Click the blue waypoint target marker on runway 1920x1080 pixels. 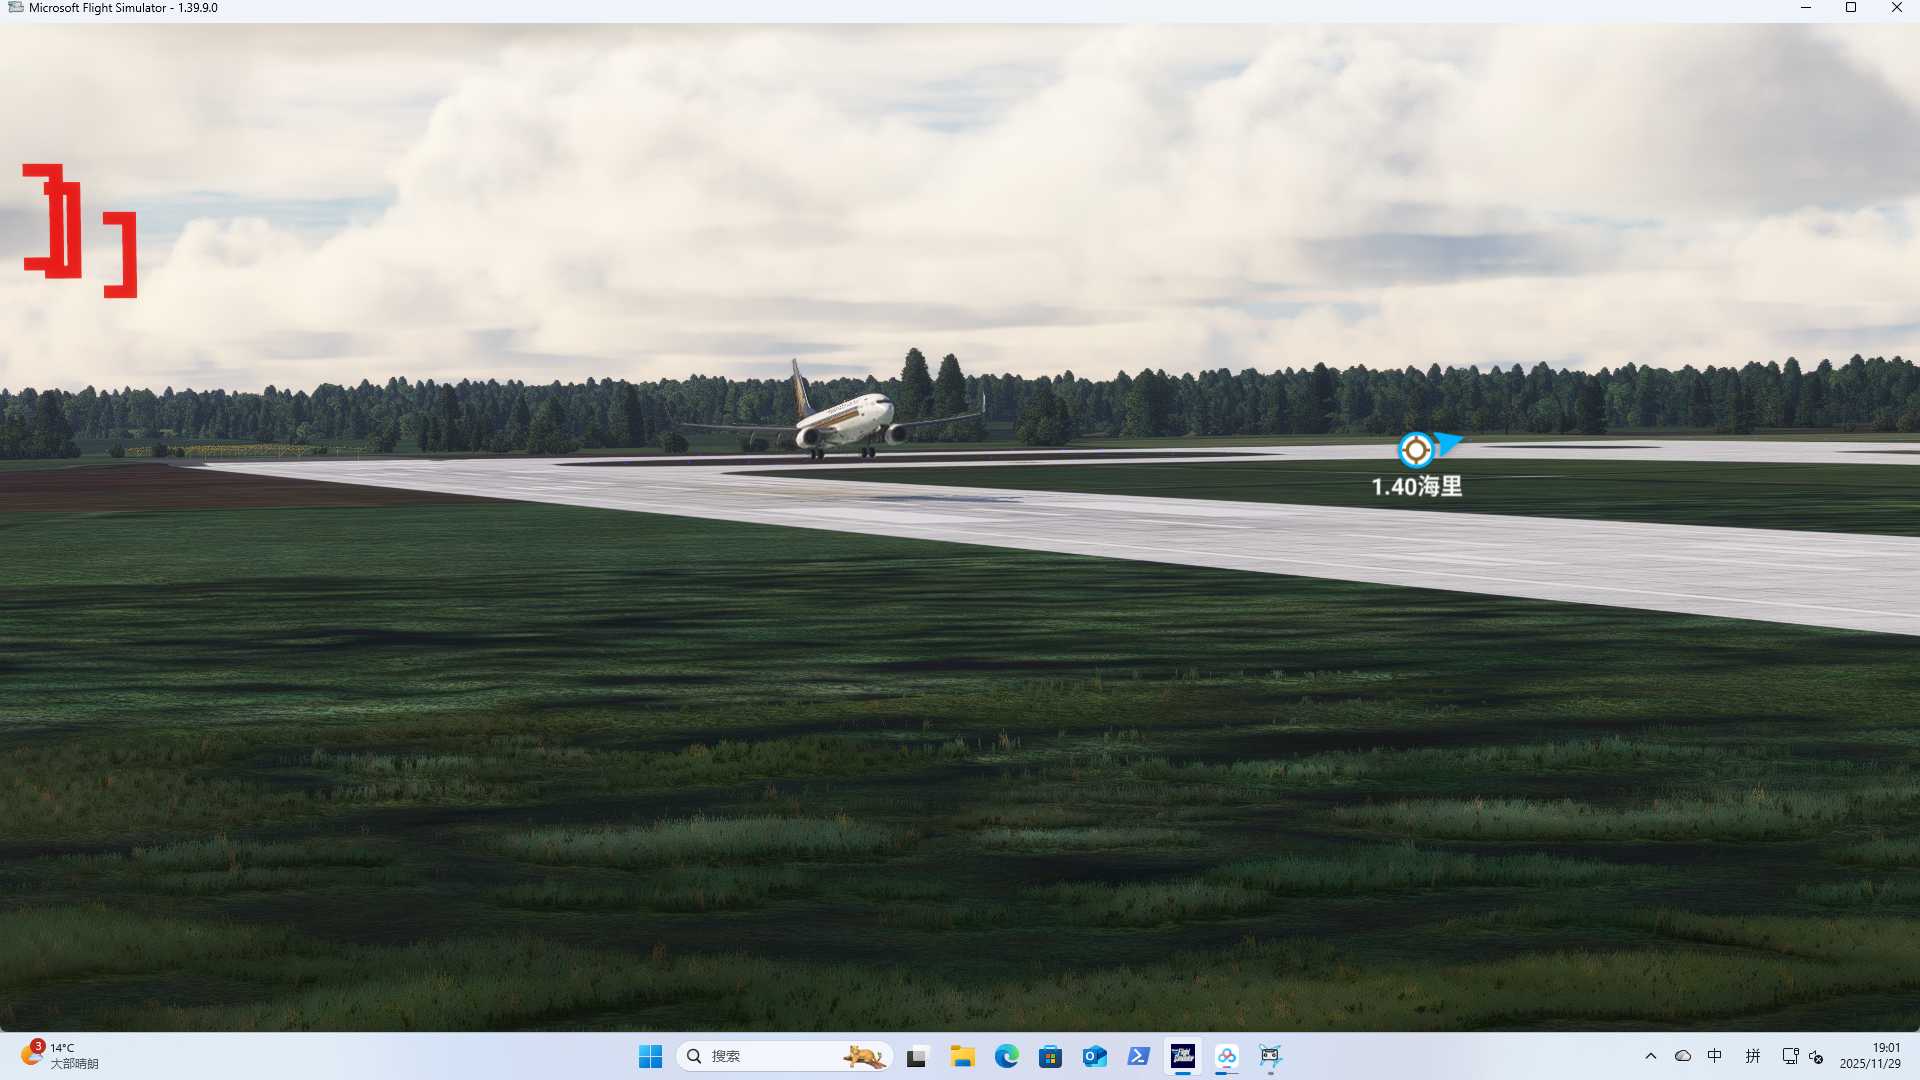coord(1415,450)
